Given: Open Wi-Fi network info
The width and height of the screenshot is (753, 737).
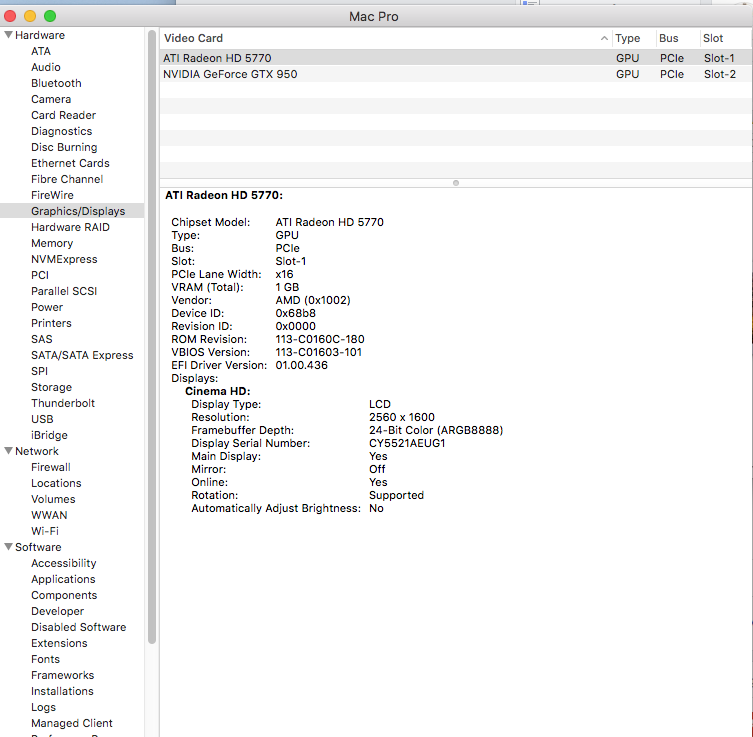Looking at the screenshot, I should [45, 531].
